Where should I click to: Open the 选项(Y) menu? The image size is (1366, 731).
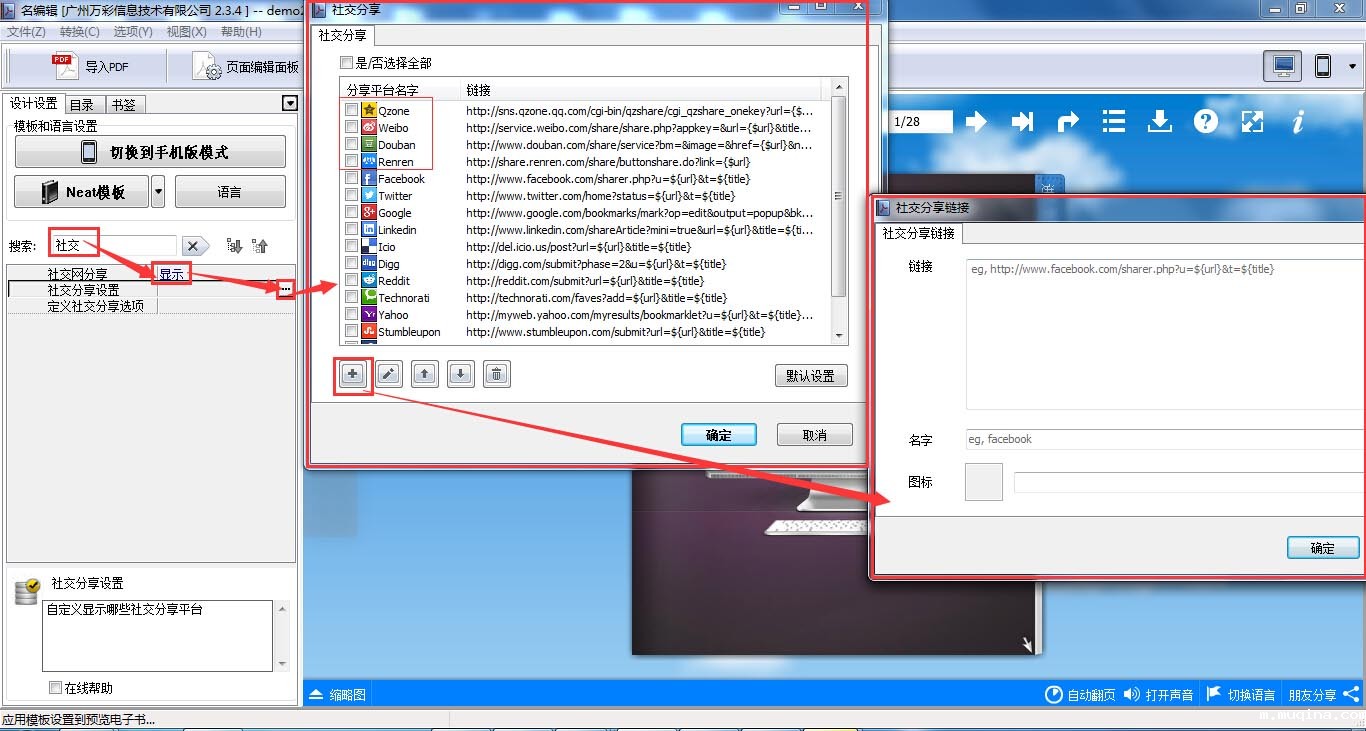pos(133,32)
